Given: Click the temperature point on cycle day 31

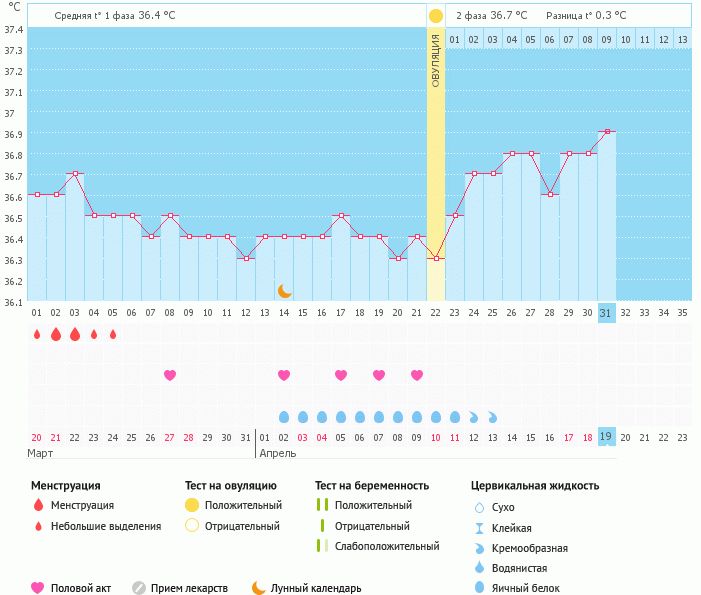Looking at the screenshot, I should pos(606,131).
